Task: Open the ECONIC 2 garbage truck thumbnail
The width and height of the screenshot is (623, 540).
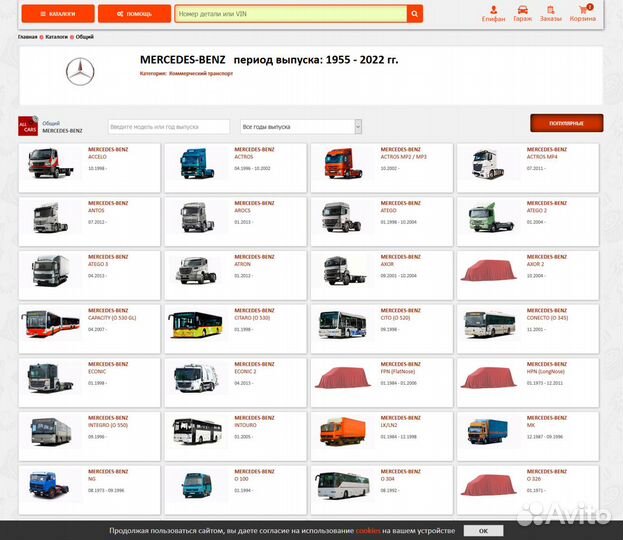Action: click(196, 378)
